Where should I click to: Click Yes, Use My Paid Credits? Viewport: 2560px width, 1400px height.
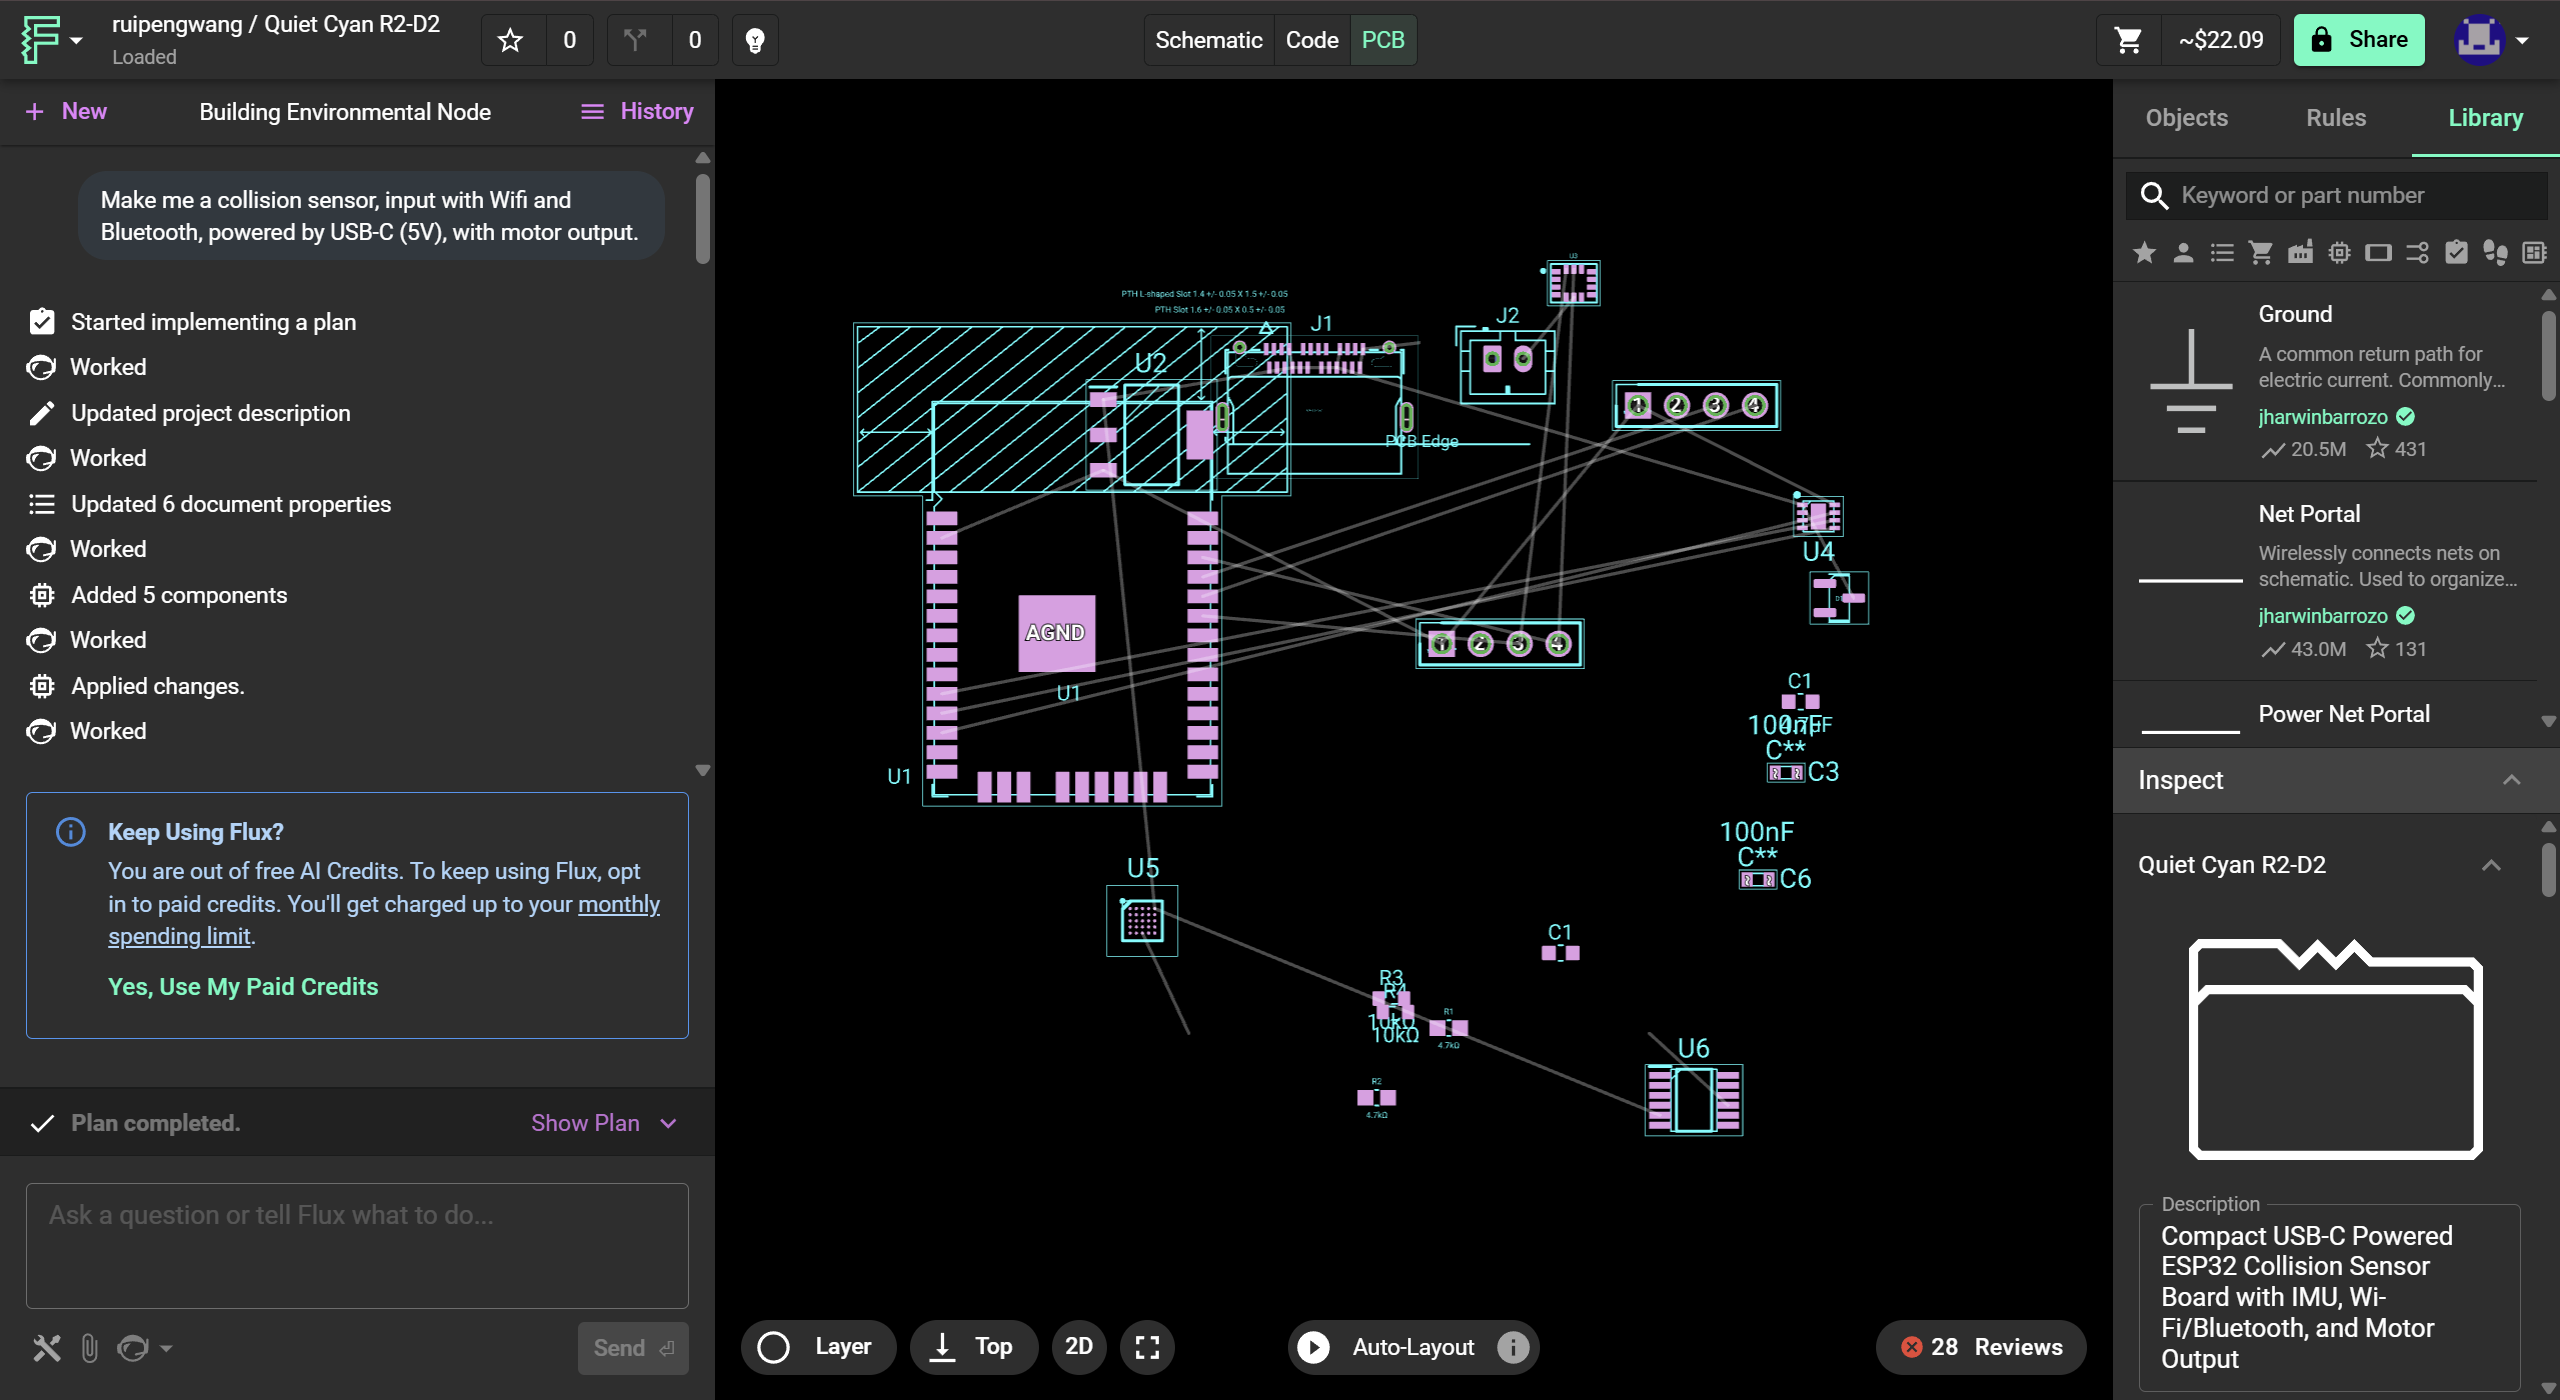coord(243,987)
